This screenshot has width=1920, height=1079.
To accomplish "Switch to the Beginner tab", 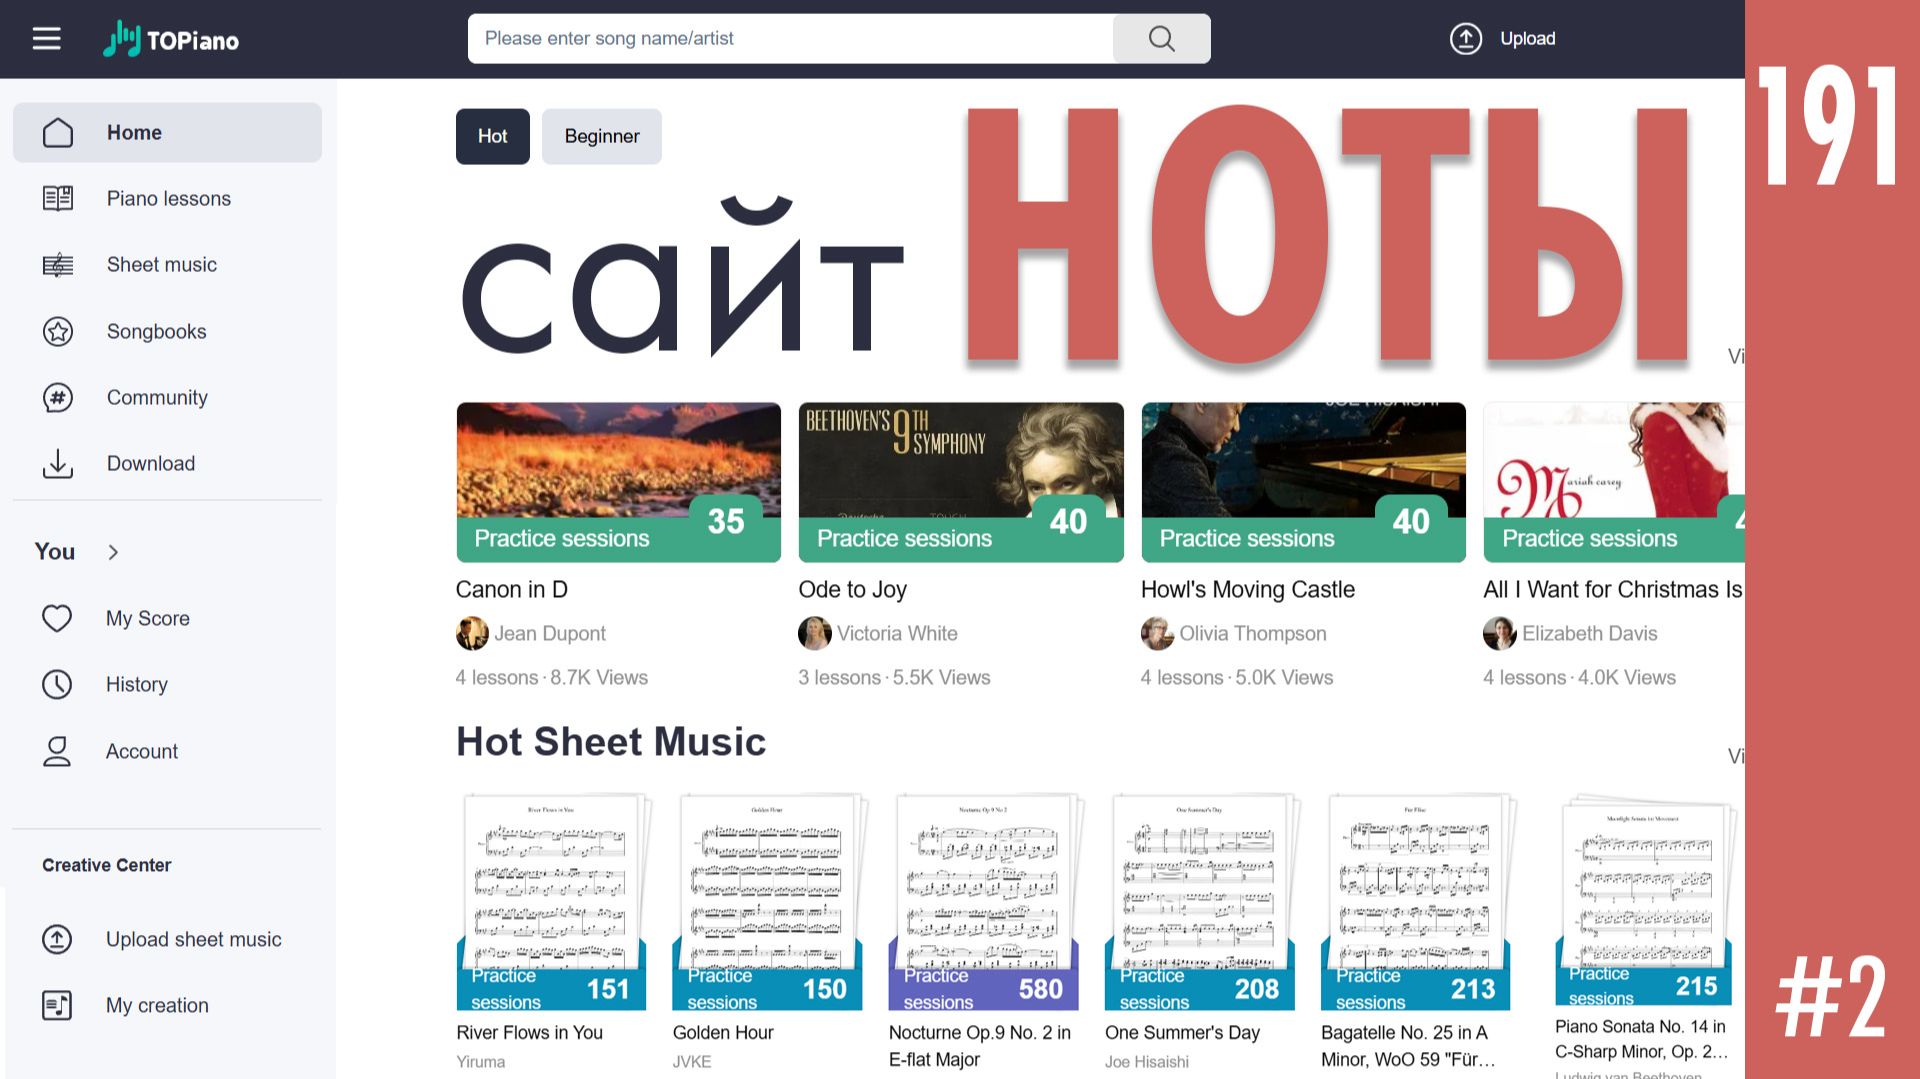I will coord(602,136).
